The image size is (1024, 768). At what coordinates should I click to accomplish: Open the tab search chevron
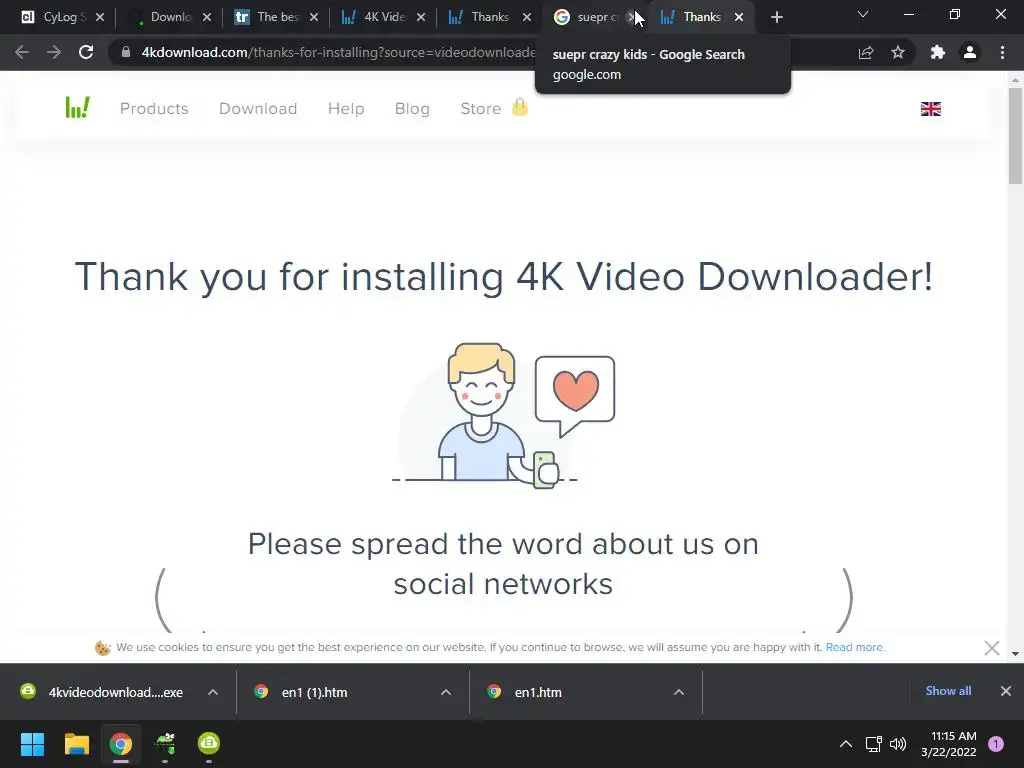pyautogui.click(x=863, y=14)
